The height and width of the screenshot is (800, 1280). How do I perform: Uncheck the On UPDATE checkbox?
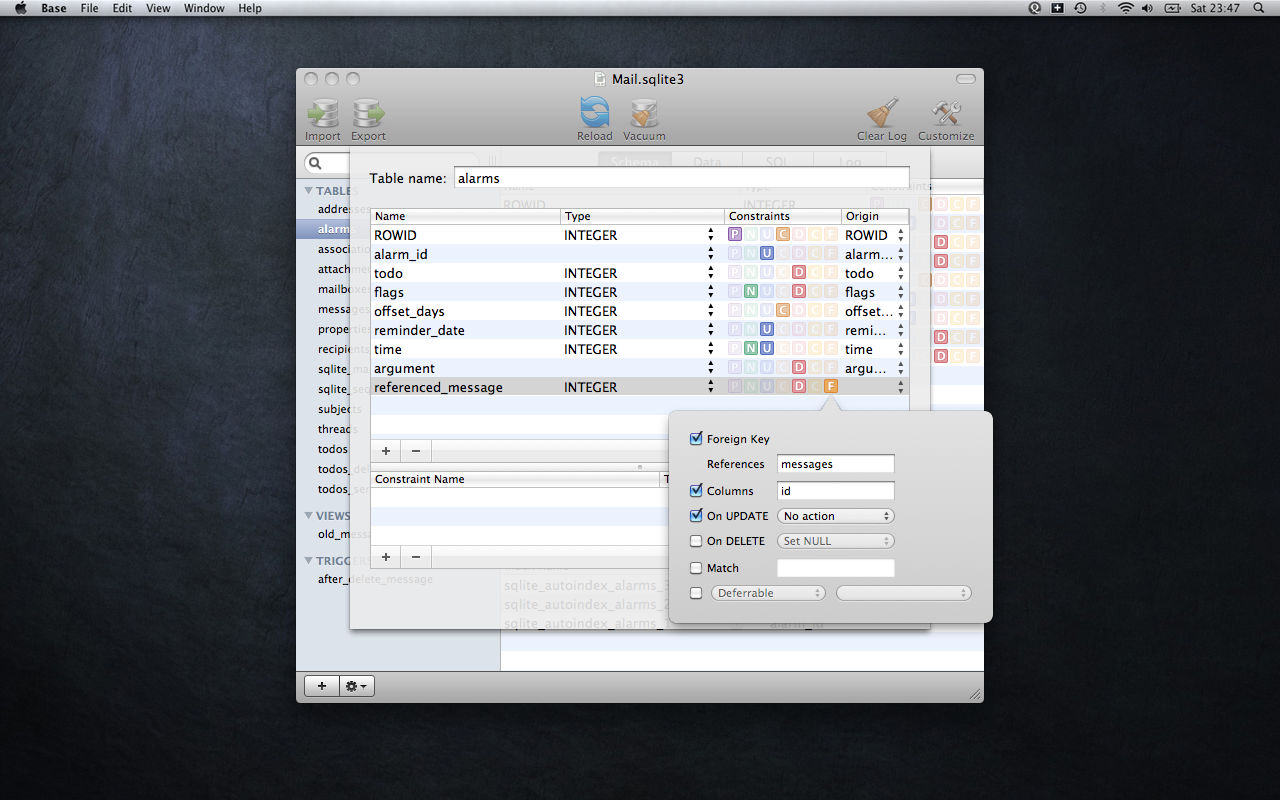[696, 516]
